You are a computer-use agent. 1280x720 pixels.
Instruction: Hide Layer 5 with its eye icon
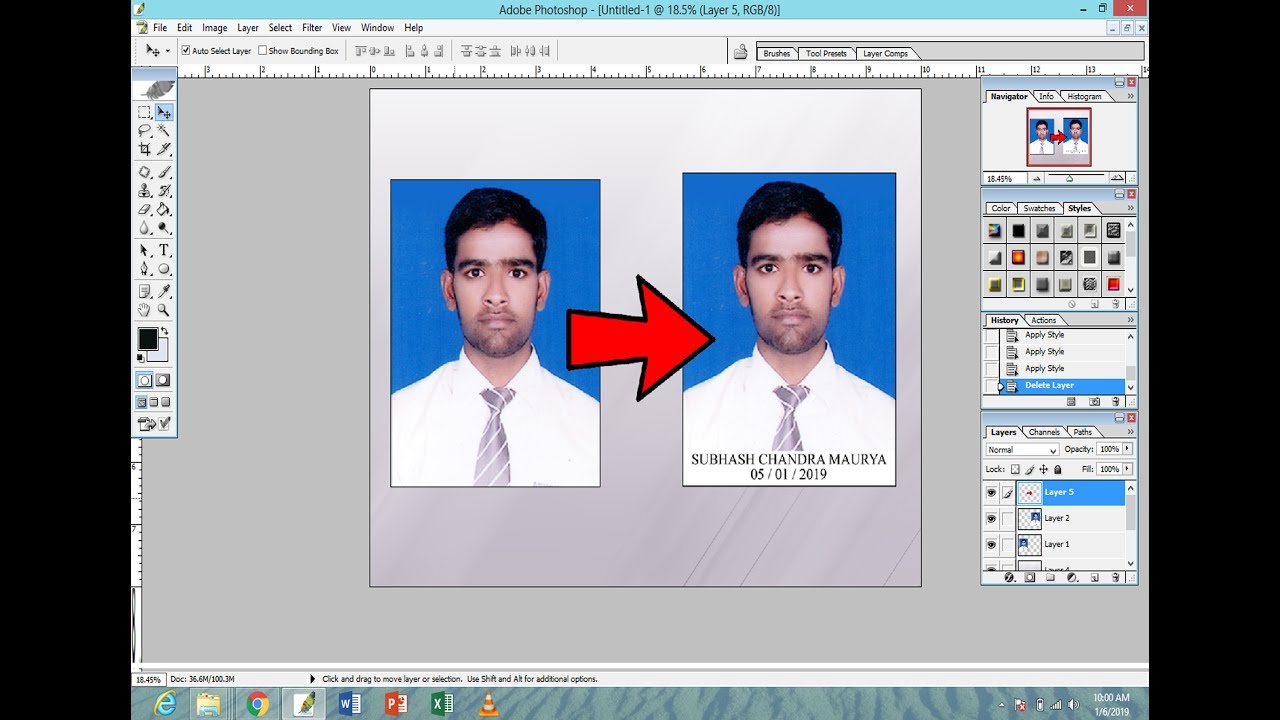[991, 492]
